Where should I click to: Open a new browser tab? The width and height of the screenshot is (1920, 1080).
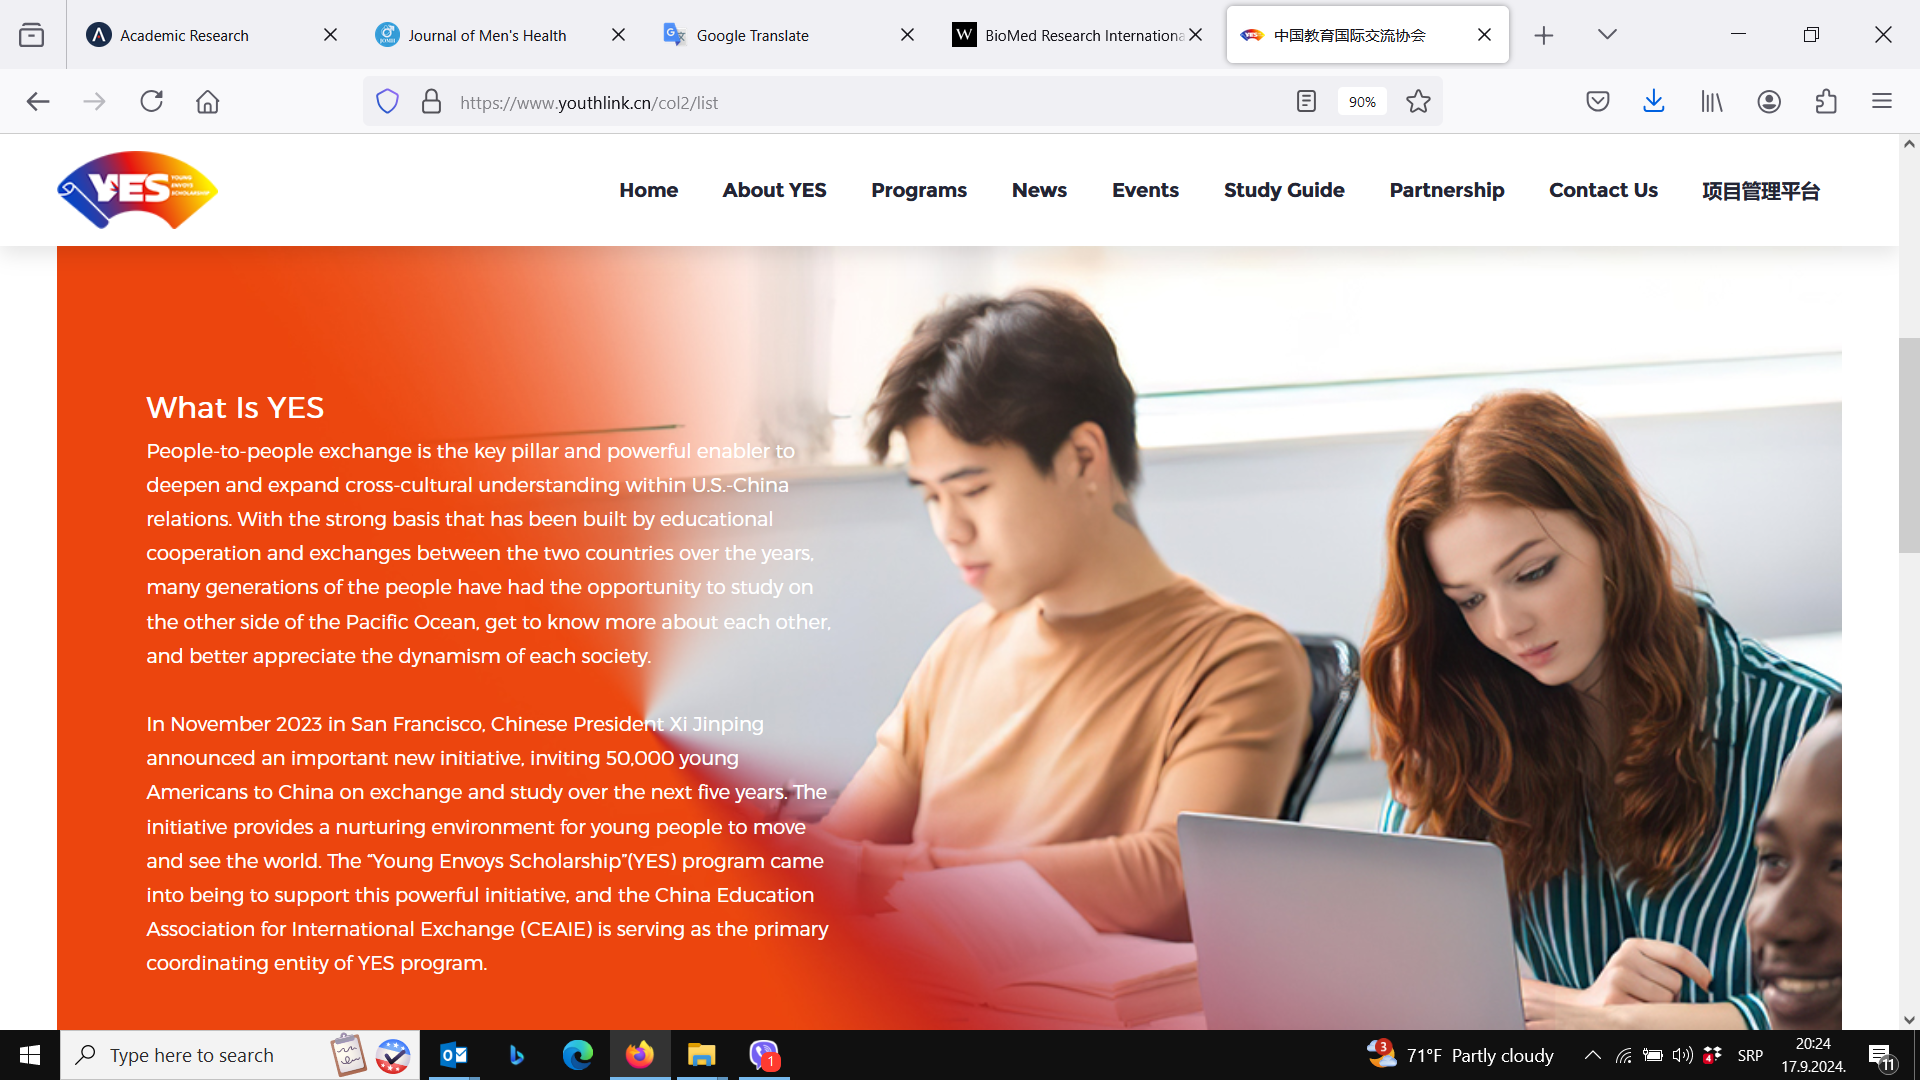point(1544,35)
